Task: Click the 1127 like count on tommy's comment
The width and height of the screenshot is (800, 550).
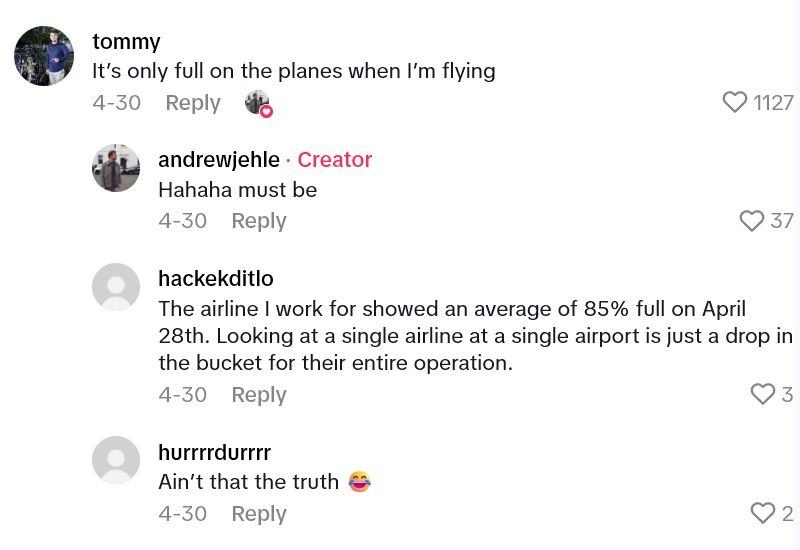Action: [x=773, y=102]
